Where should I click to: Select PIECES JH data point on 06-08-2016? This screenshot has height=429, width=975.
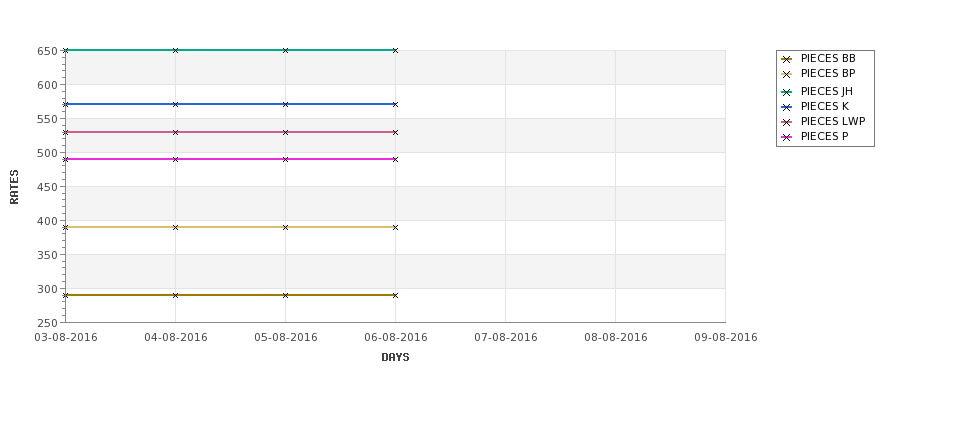coord(395,50)
